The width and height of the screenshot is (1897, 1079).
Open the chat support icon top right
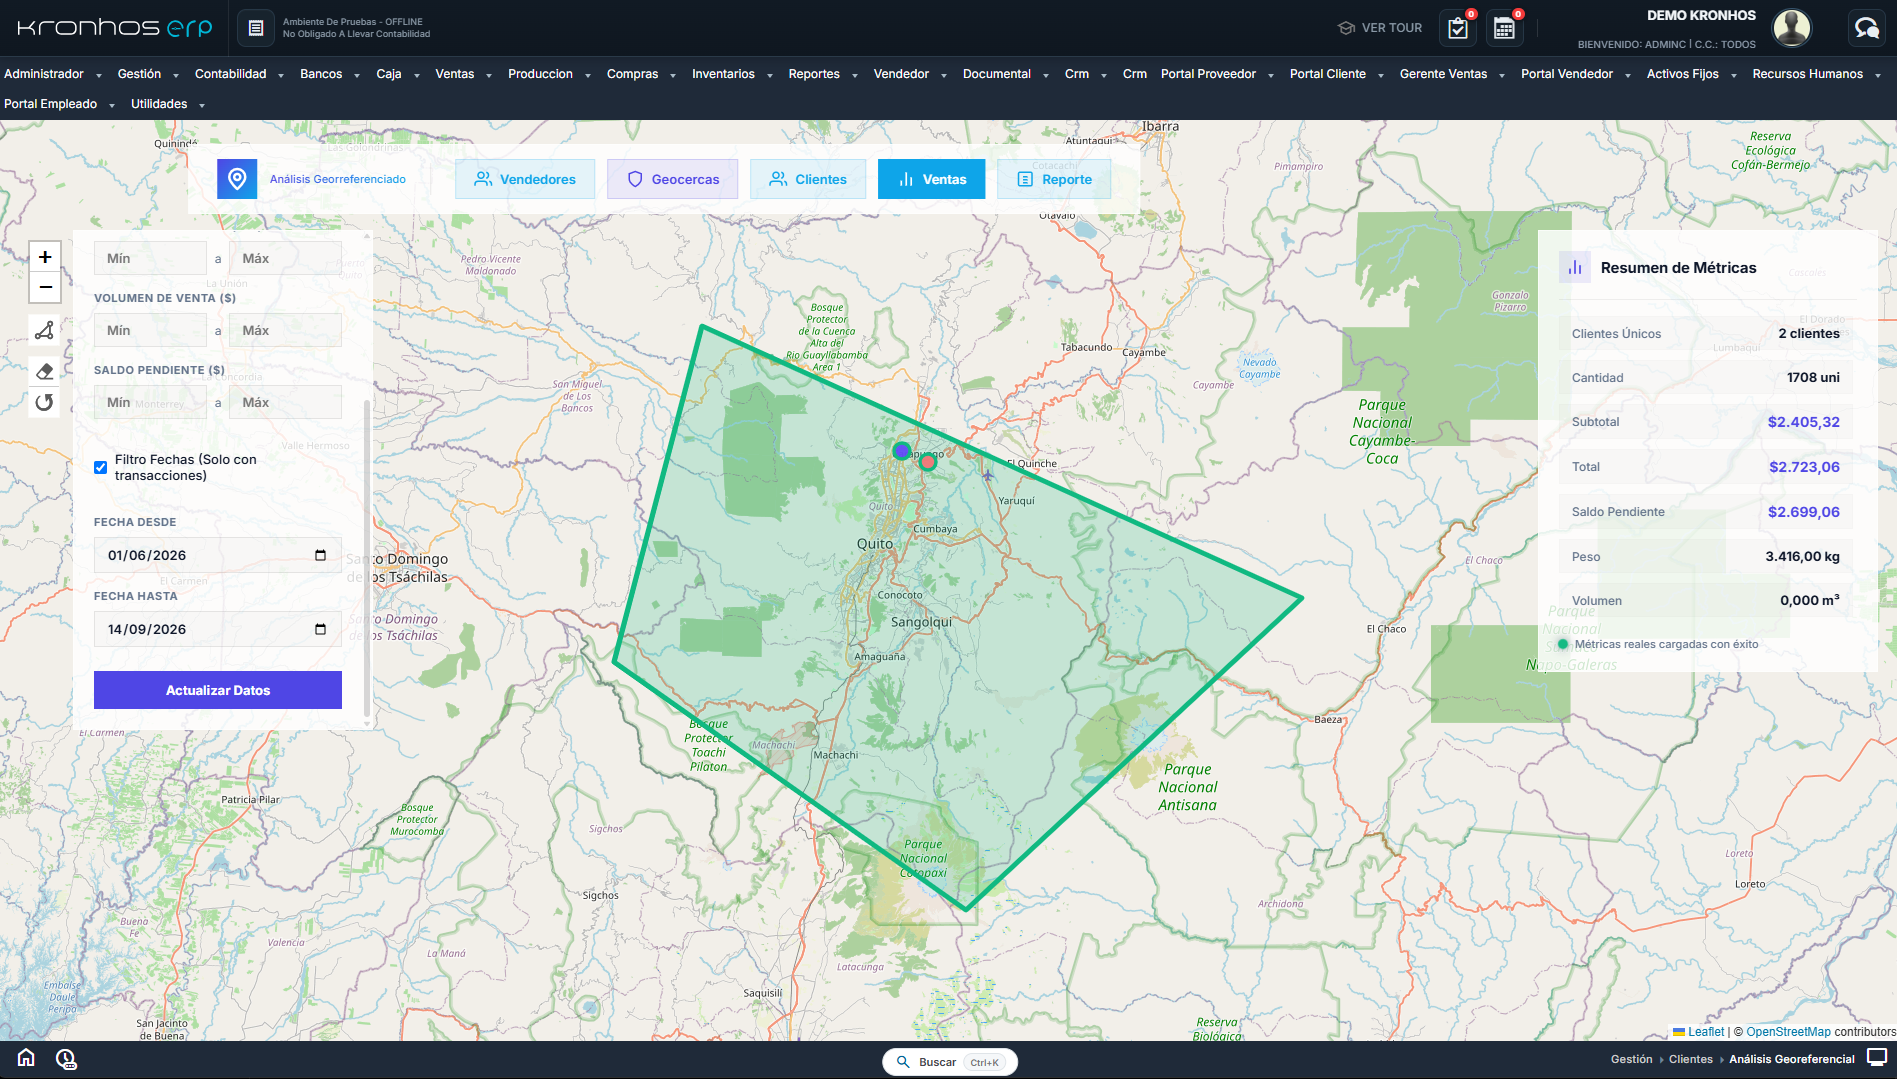pyautogui.click(x=1867, y=28)
